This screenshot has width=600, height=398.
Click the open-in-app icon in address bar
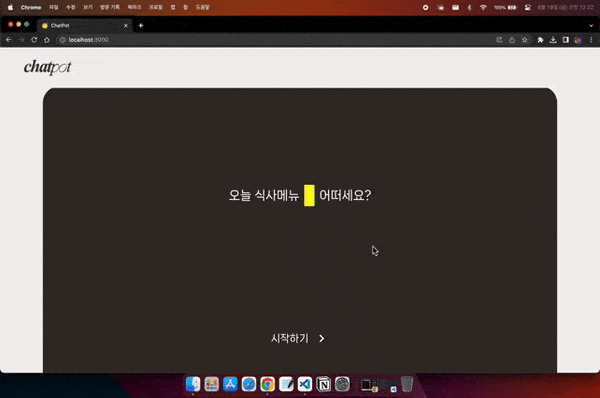[499, 40]
